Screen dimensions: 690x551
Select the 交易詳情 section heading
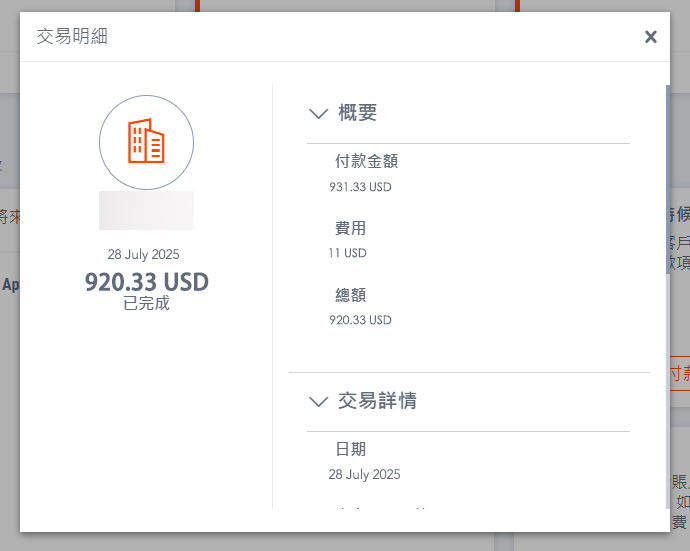coord(377,400)
